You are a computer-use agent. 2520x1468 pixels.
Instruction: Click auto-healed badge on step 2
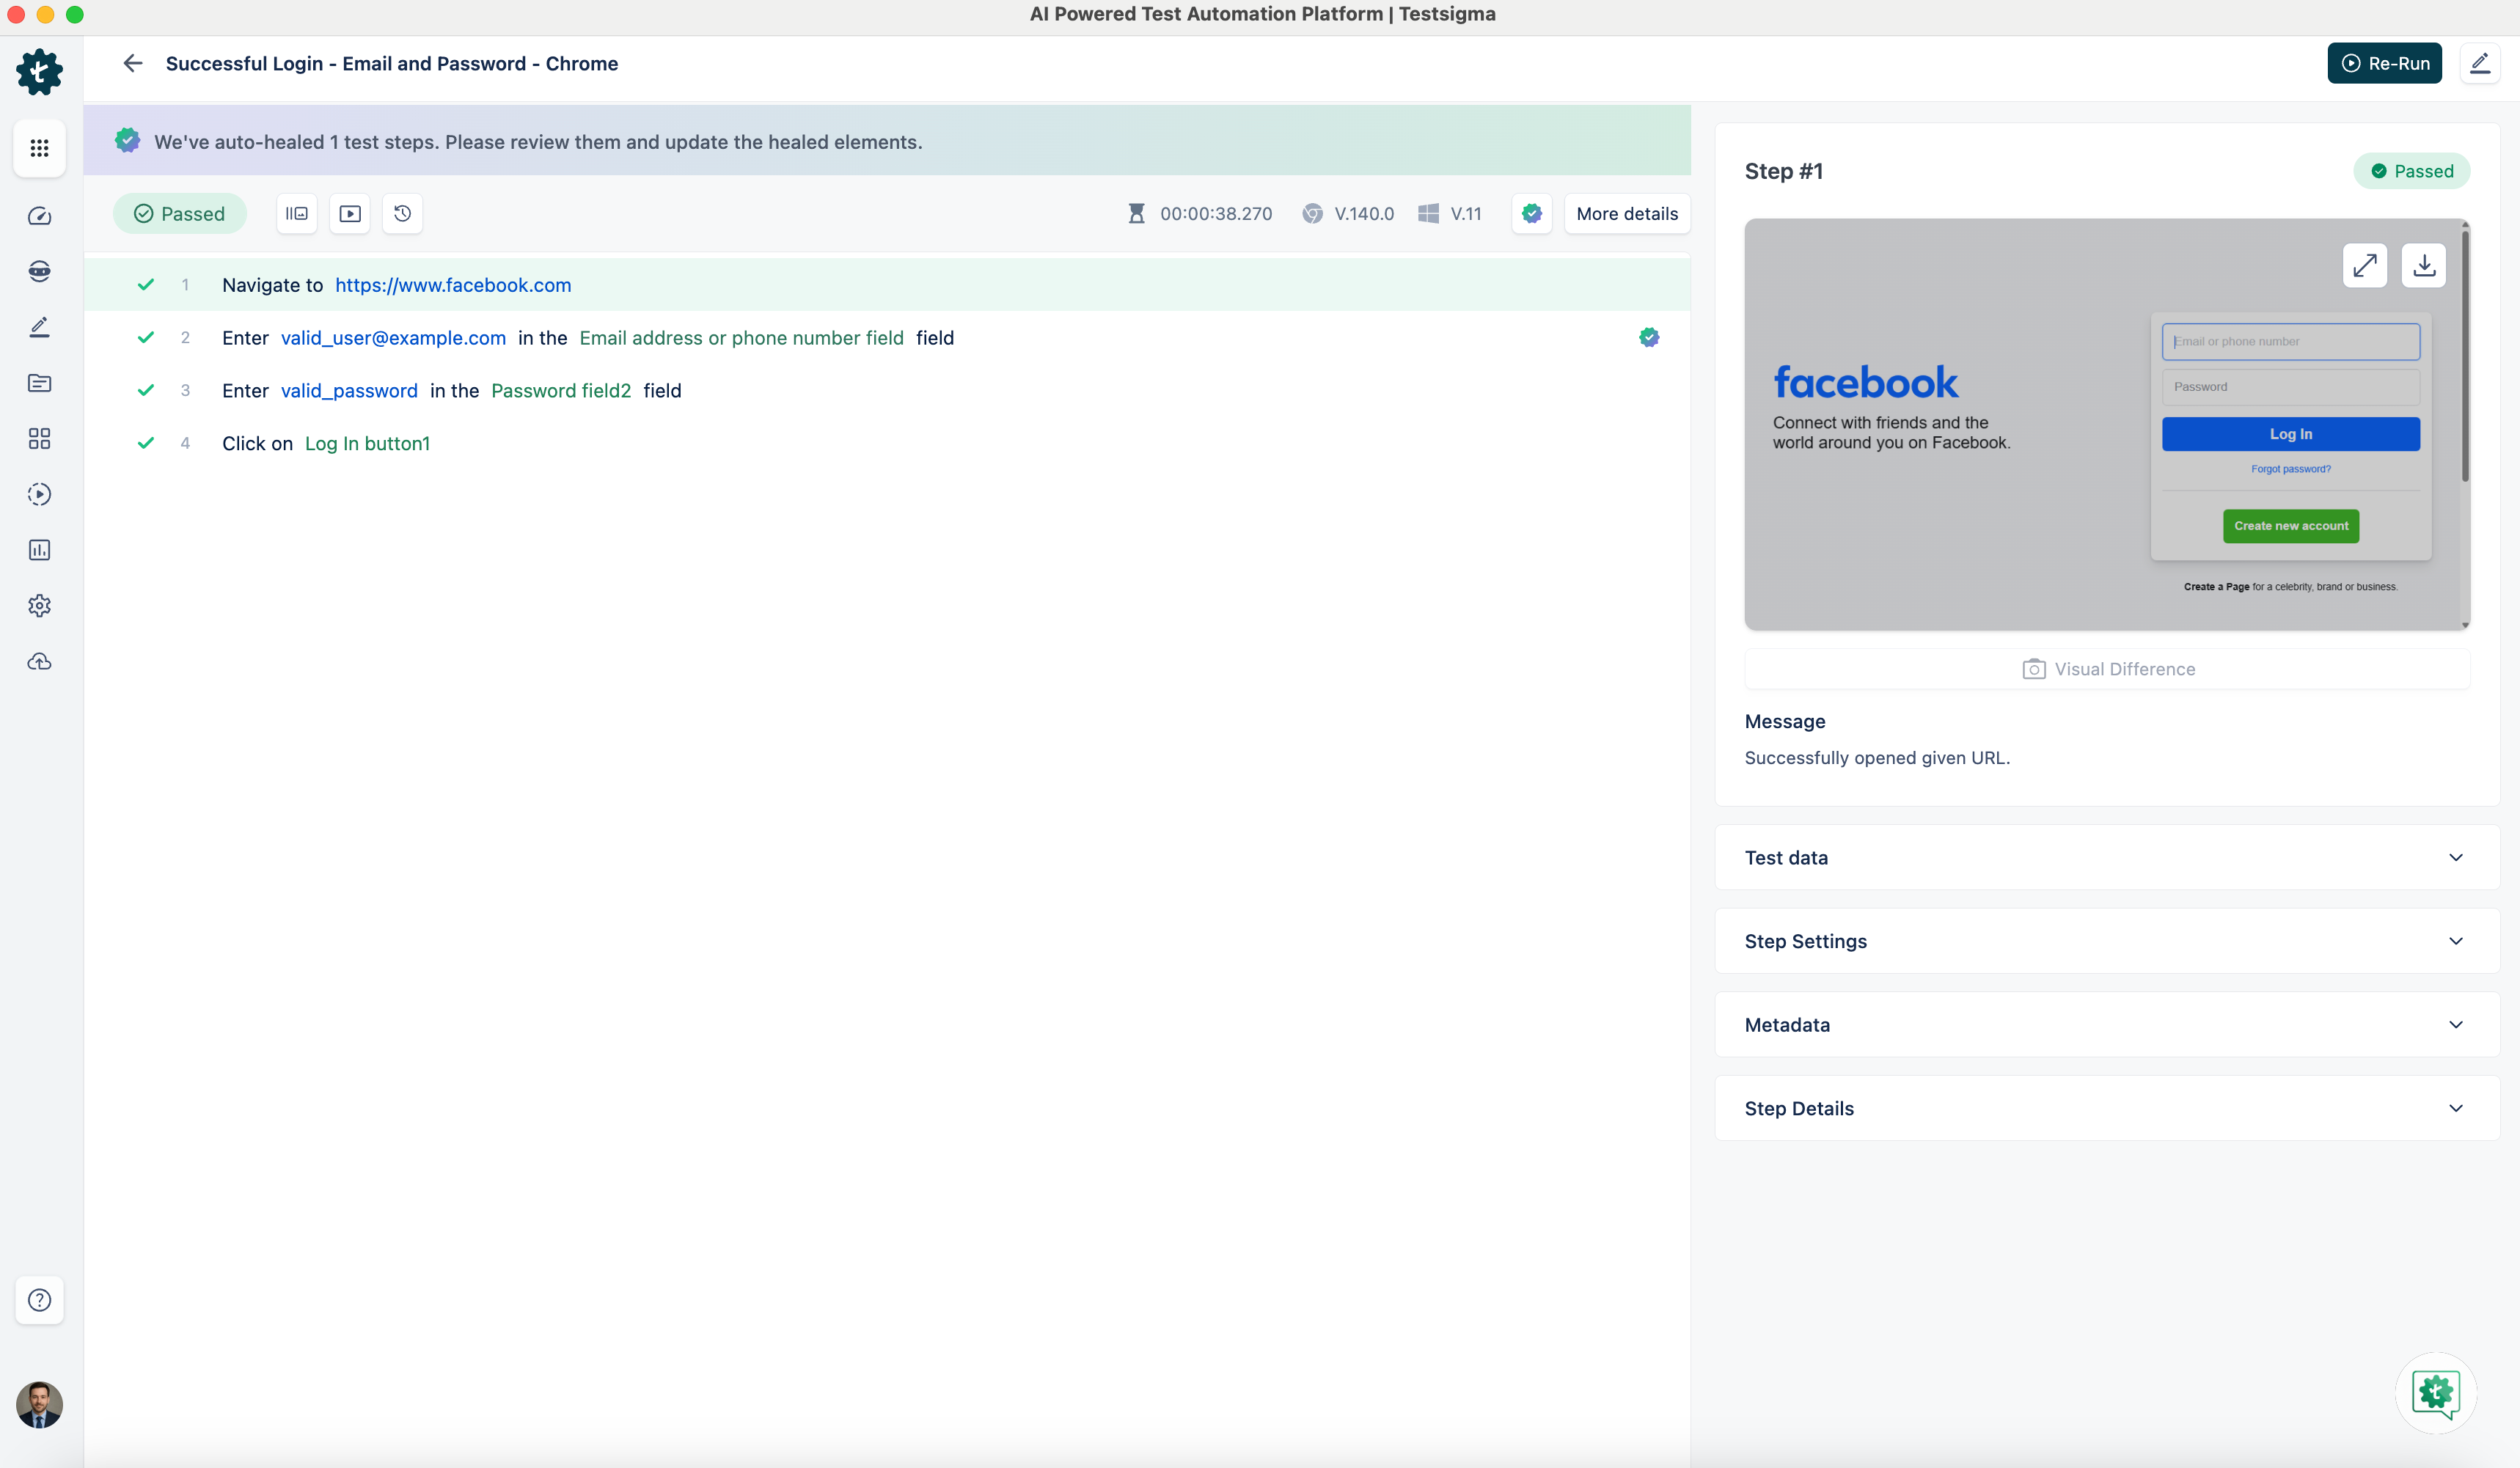pyautogui.click(x=1649, y=338)
